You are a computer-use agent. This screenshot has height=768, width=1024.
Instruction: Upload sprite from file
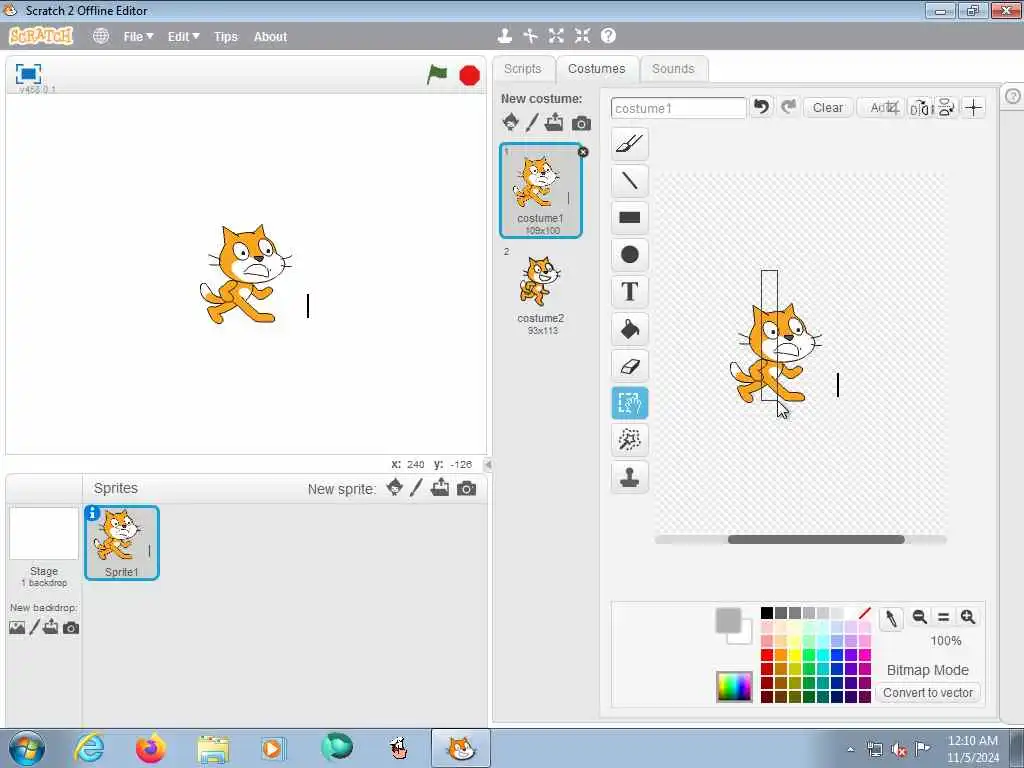[440, 487]
